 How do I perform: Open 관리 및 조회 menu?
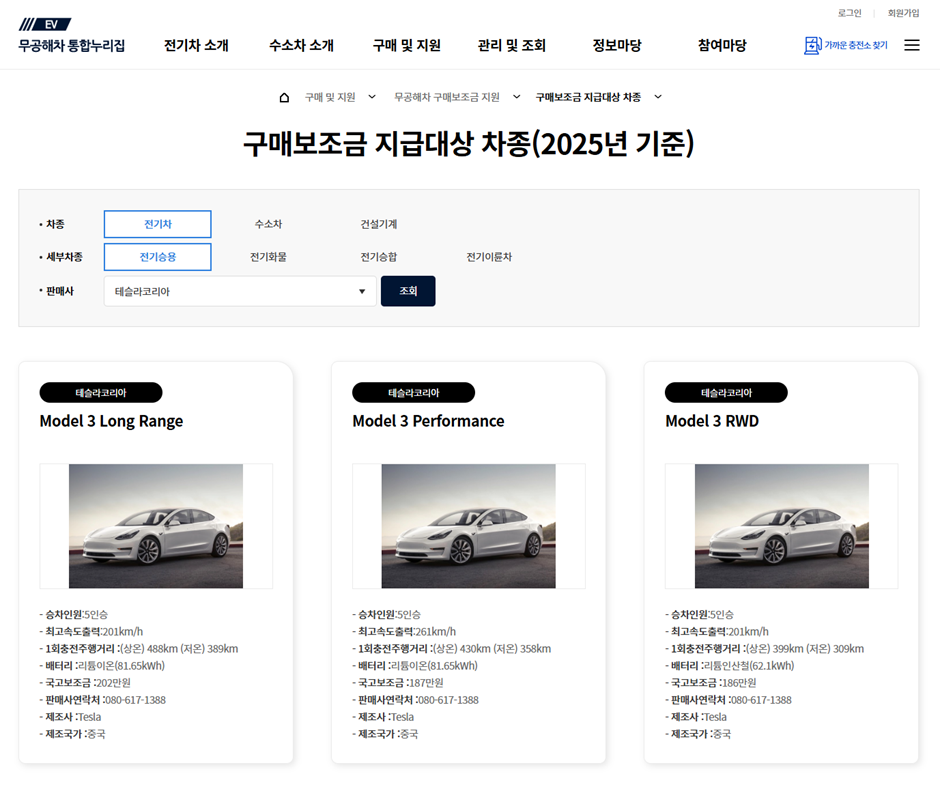coord(511,46)
